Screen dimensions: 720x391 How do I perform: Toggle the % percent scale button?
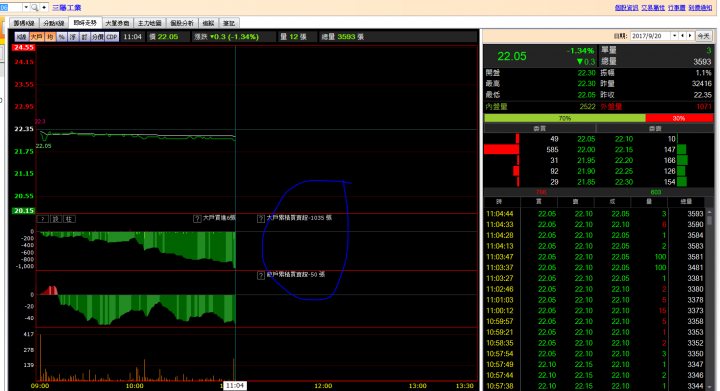(62, 37)
